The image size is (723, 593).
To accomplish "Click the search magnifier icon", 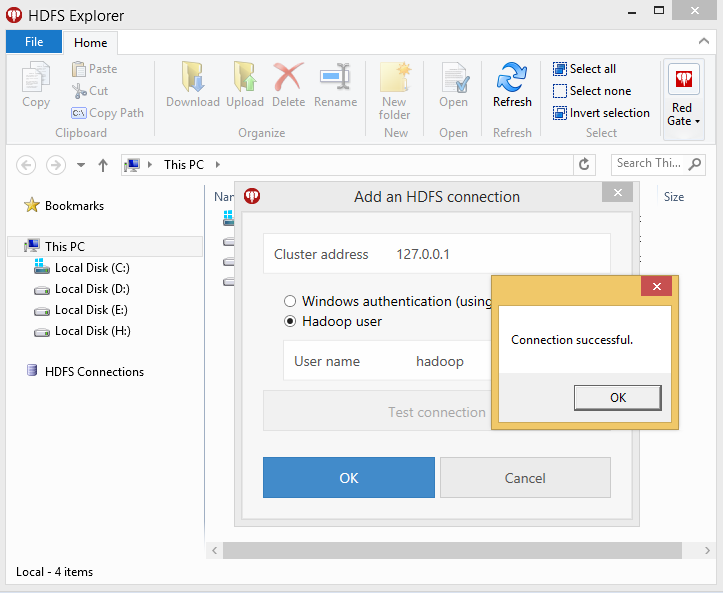I will tap(694, 164).
